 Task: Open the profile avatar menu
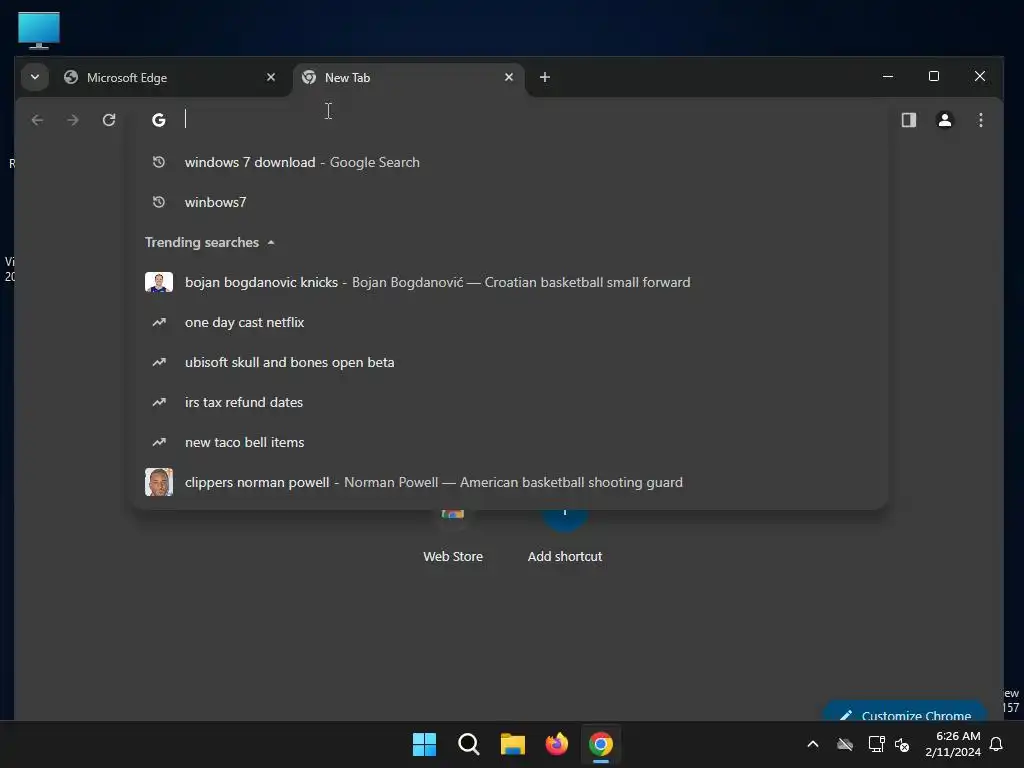coord(945,120)
